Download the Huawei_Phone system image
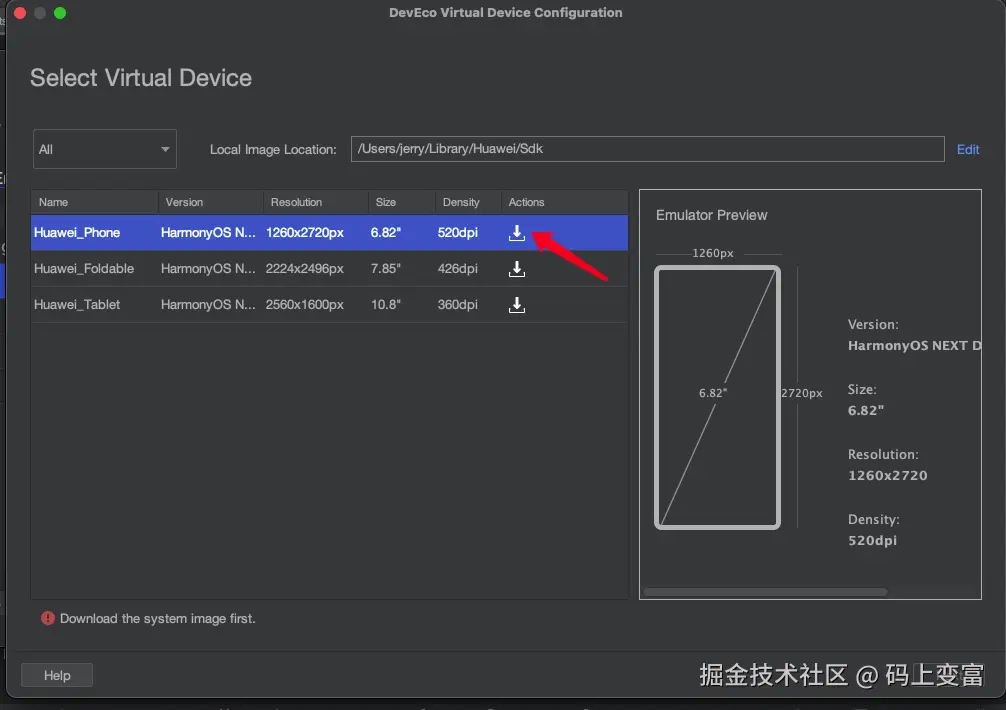1006x710 pixels. click(x=516, y=233)
